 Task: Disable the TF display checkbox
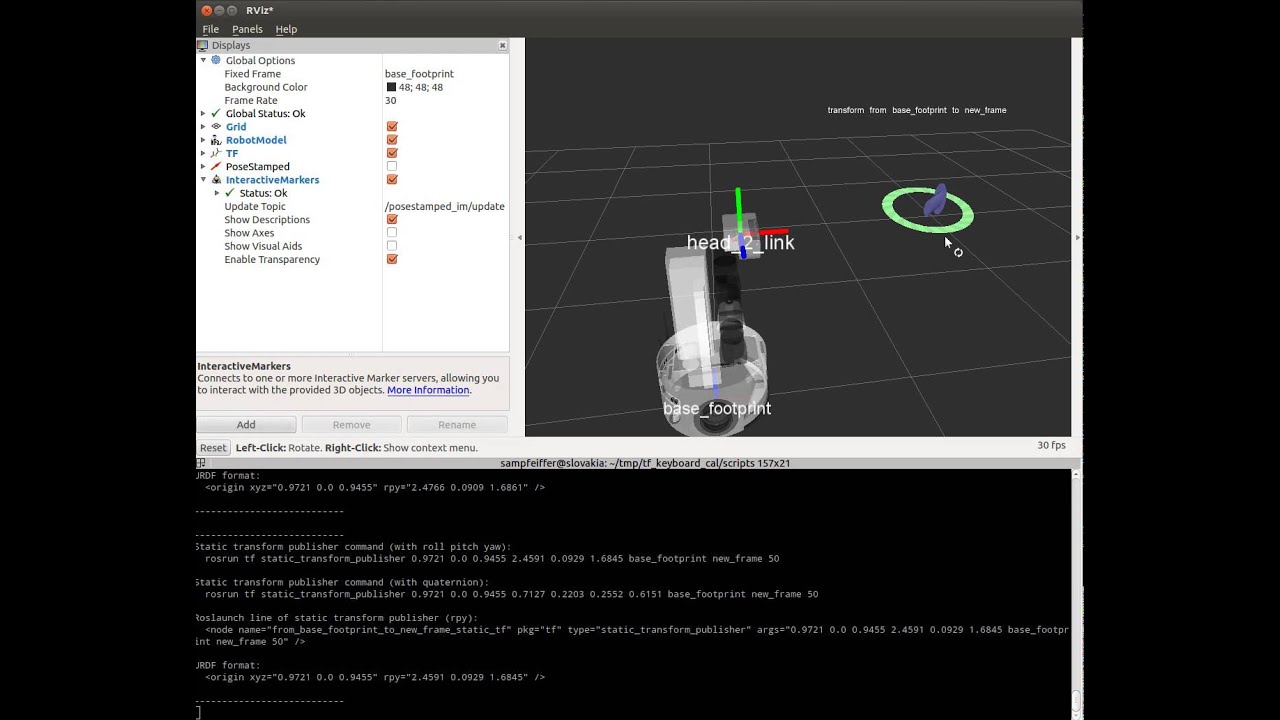tap(392, 153)
